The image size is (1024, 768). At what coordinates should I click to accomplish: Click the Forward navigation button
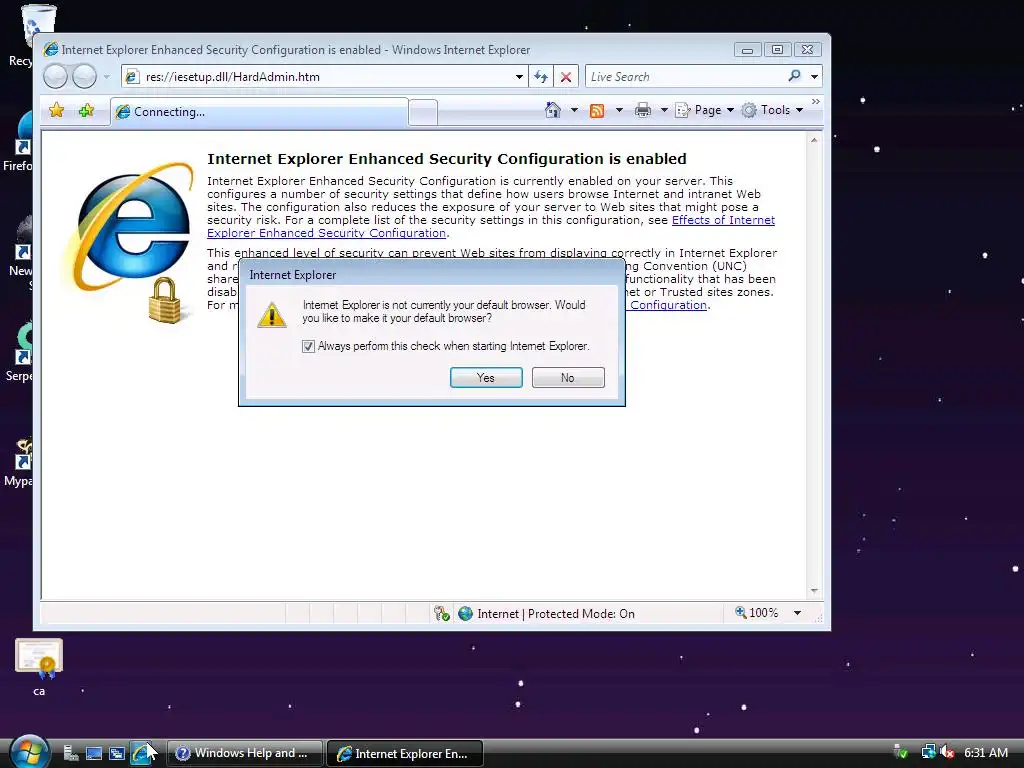[x=84, y=76]
